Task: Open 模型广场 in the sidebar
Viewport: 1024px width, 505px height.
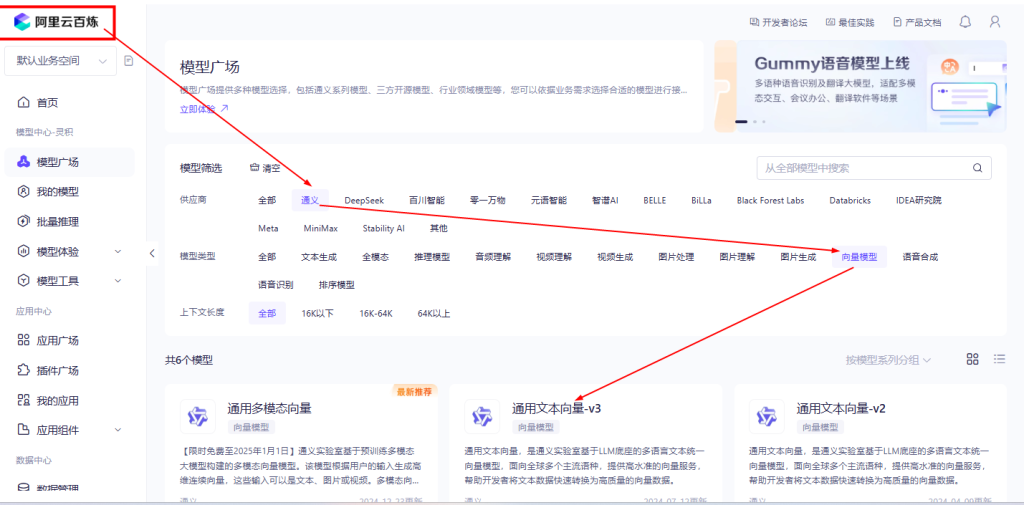Action: point(58,162)
